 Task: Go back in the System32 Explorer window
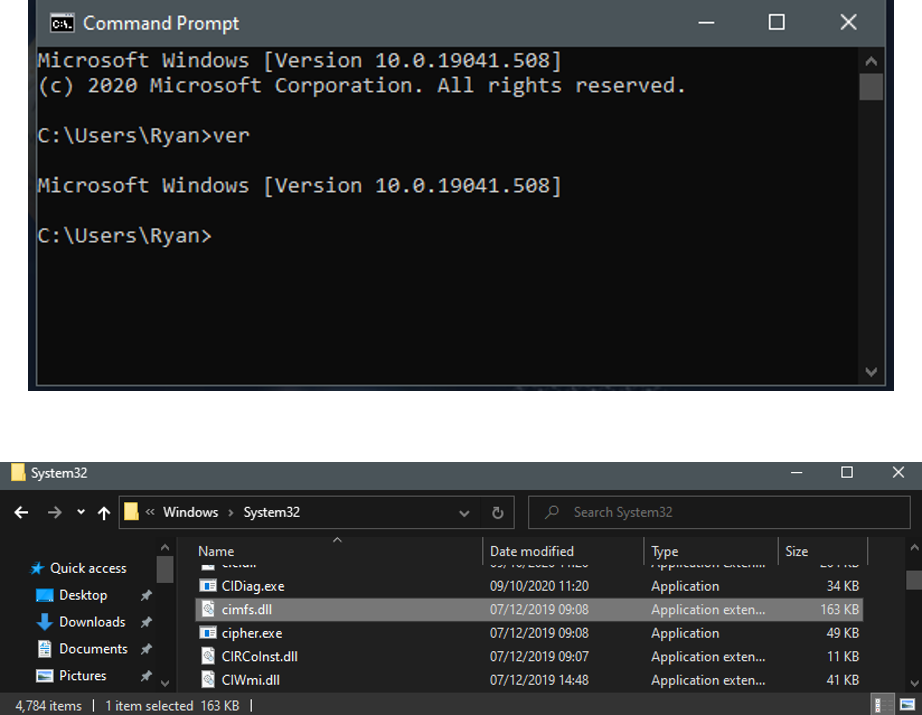[x=21, y=513]
